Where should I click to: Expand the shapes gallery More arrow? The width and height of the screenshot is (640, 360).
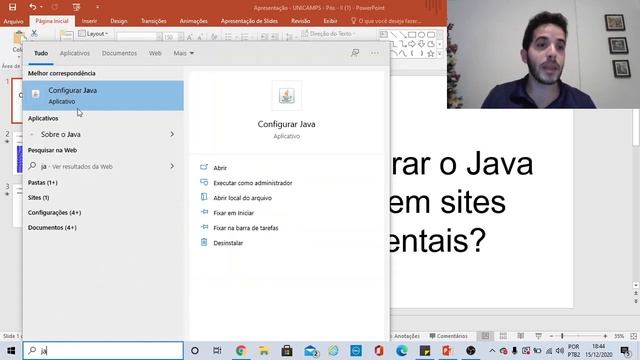click(x=440, y=53)
